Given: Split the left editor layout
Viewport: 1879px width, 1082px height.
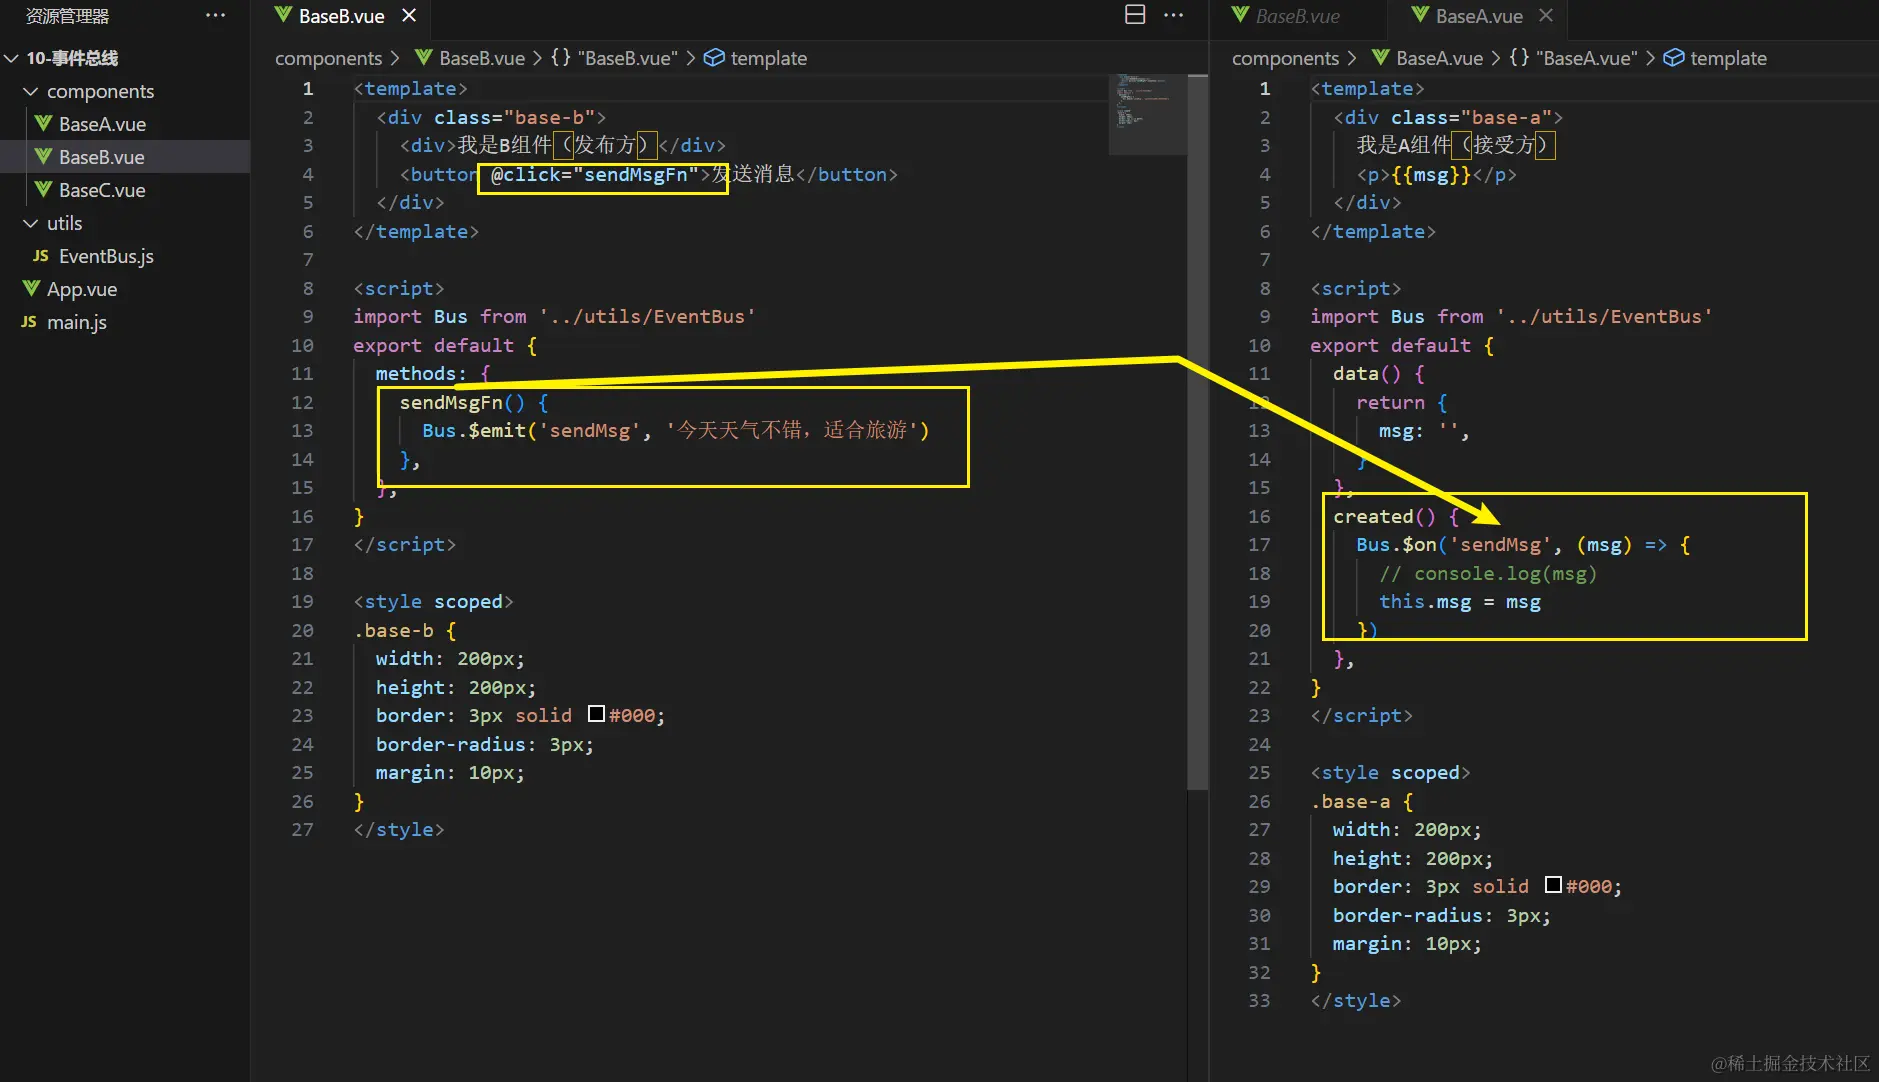Looking at the screenshot, I should point(1135,14).
